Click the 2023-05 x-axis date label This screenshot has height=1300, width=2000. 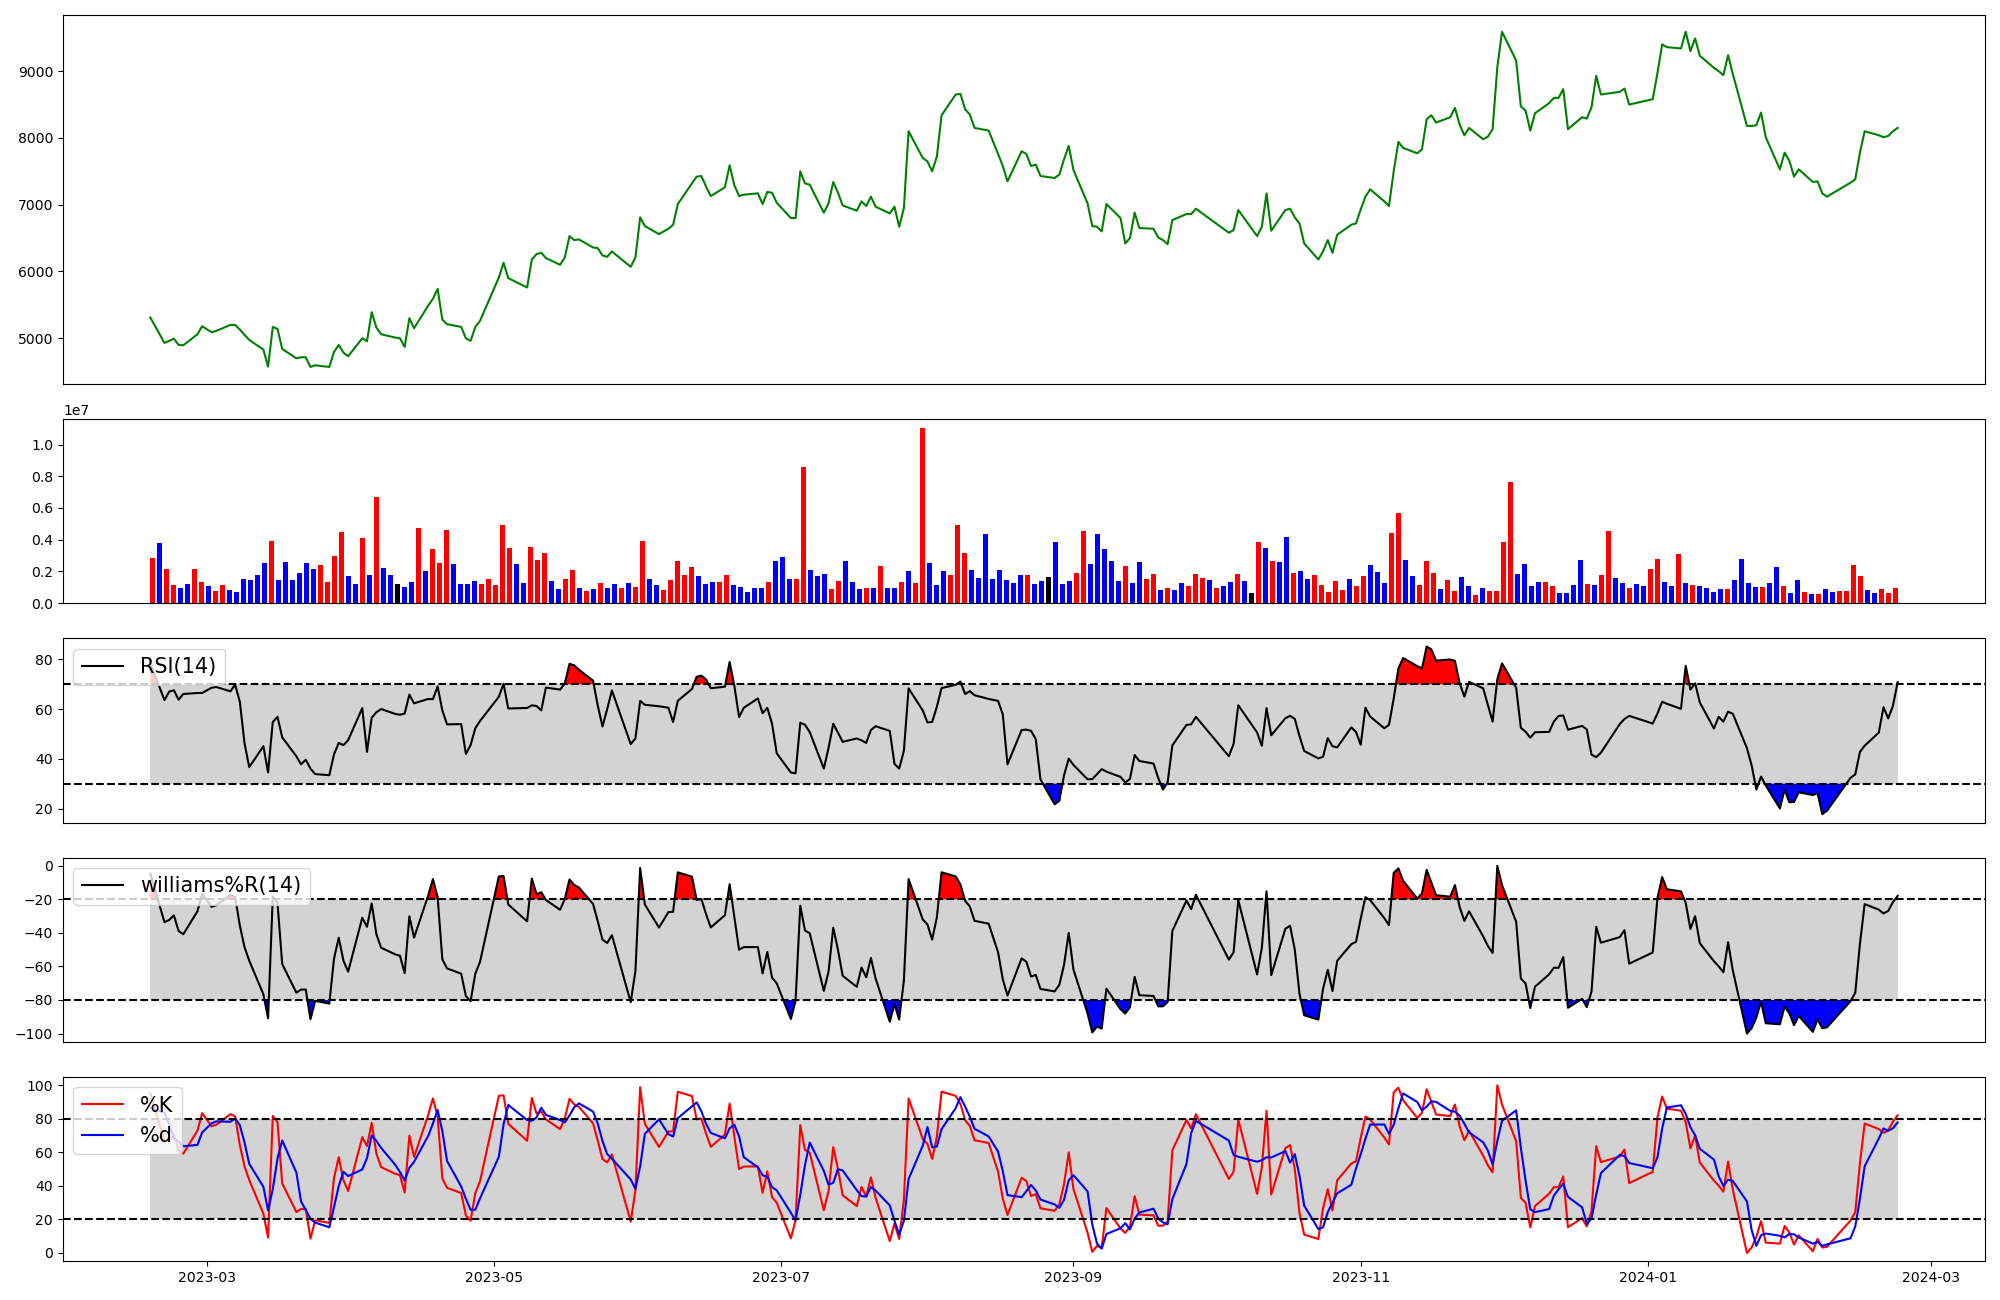point(494,1277)
